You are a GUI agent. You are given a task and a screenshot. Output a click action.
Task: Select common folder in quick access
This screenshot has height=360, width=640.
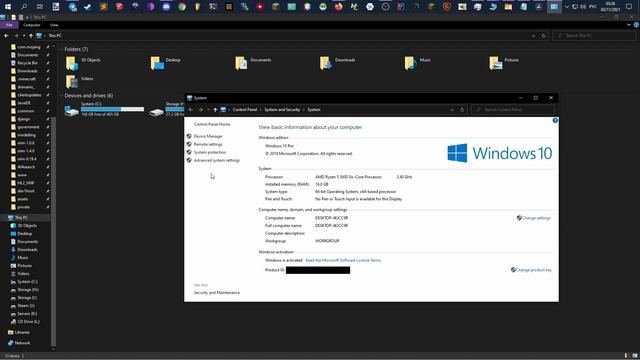coord(26,111)
